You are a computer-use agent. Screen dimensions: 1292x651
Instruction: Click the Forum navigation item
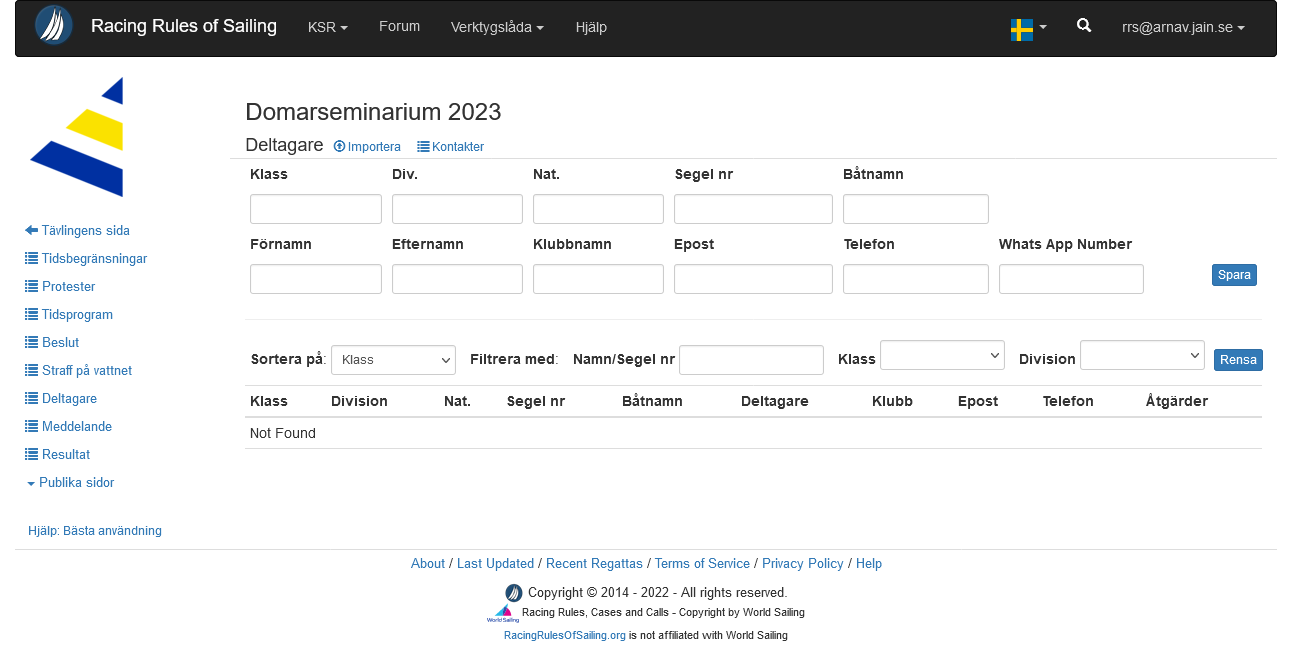(x=399, y=27)
